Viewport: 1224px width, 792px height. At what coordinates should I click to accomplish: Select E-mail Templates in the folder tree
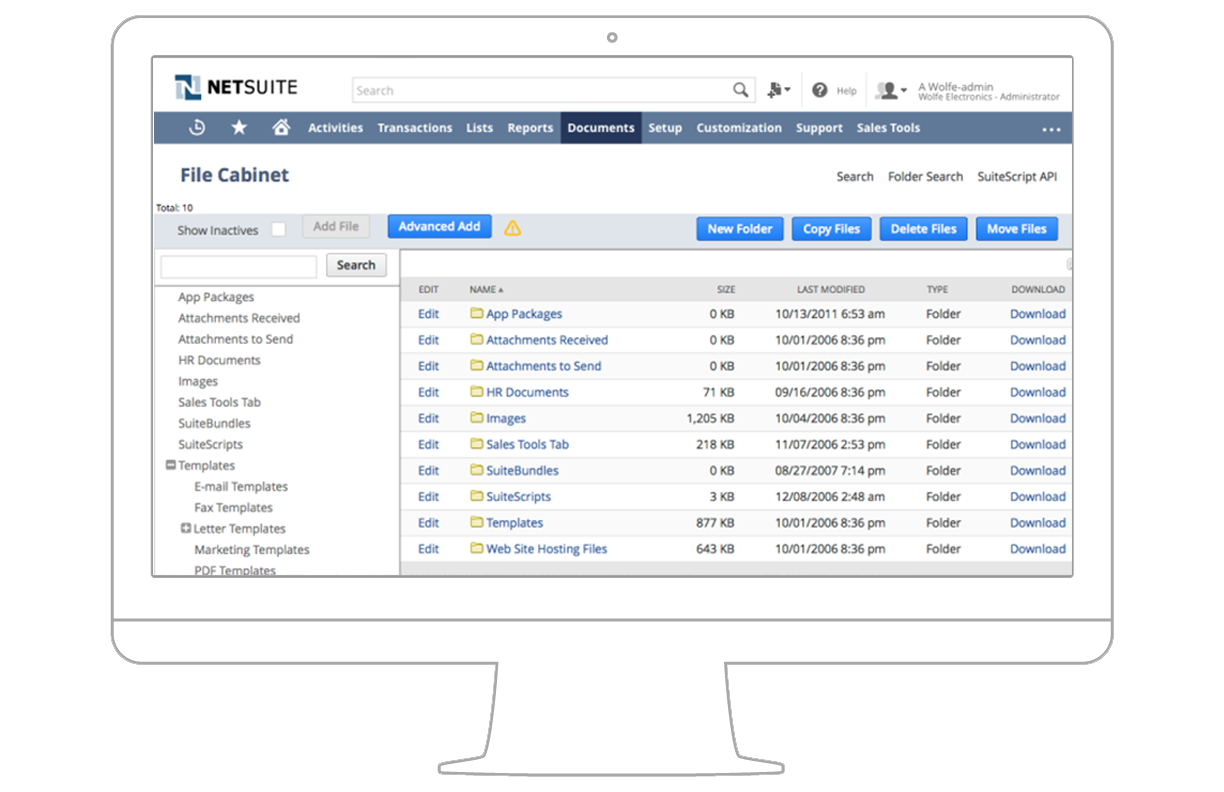[x=241, y=486]
